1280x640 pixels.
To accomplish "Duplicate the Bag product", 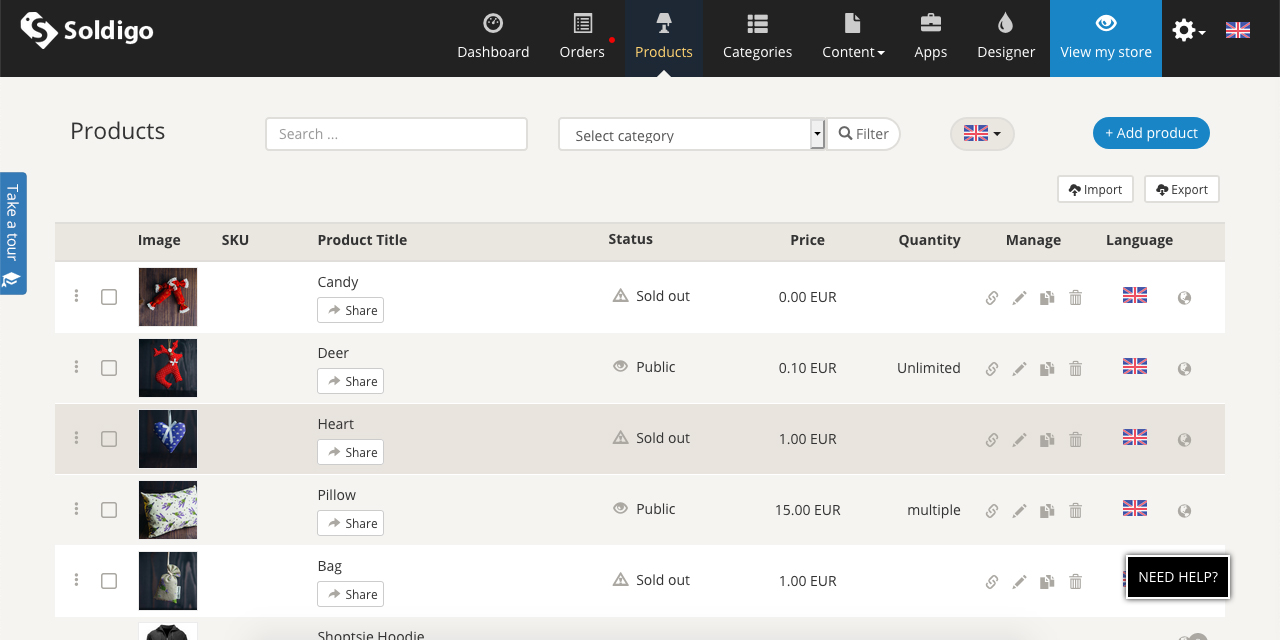I will pos(1047,582).
